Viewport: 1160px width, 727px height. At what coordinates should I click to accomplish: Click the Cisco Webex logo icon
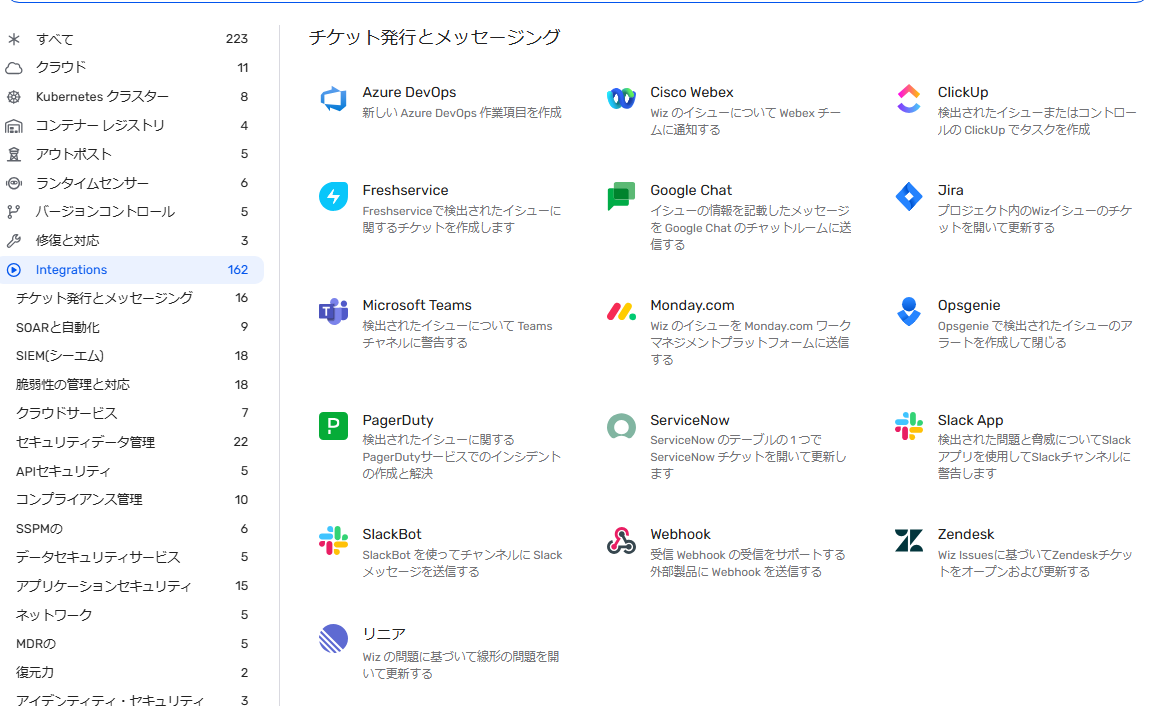tap(621, 99)
